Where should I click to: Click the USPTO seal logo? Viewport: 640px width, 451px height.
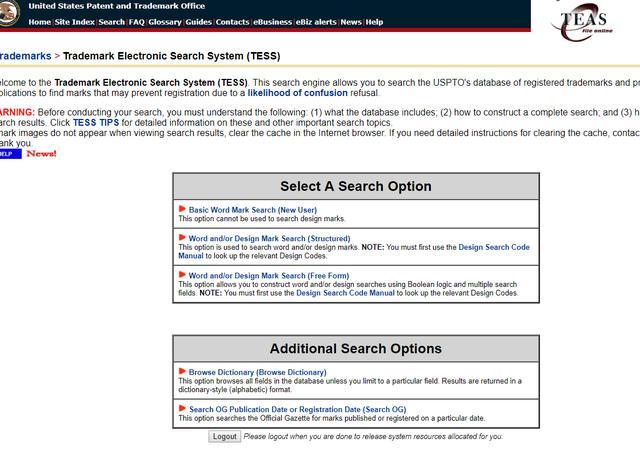pyautogui.click(x=8, y=13)
